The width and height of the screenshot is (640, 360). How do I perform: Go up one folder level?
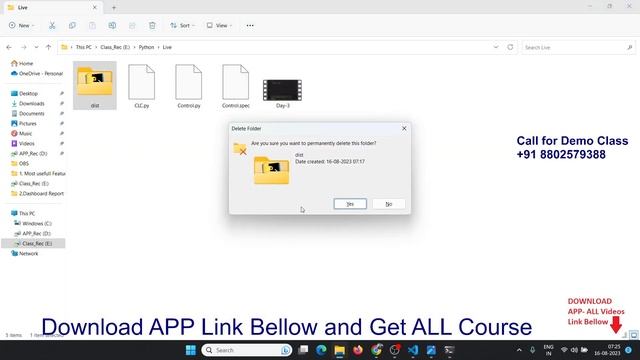[x=49, y=47]
